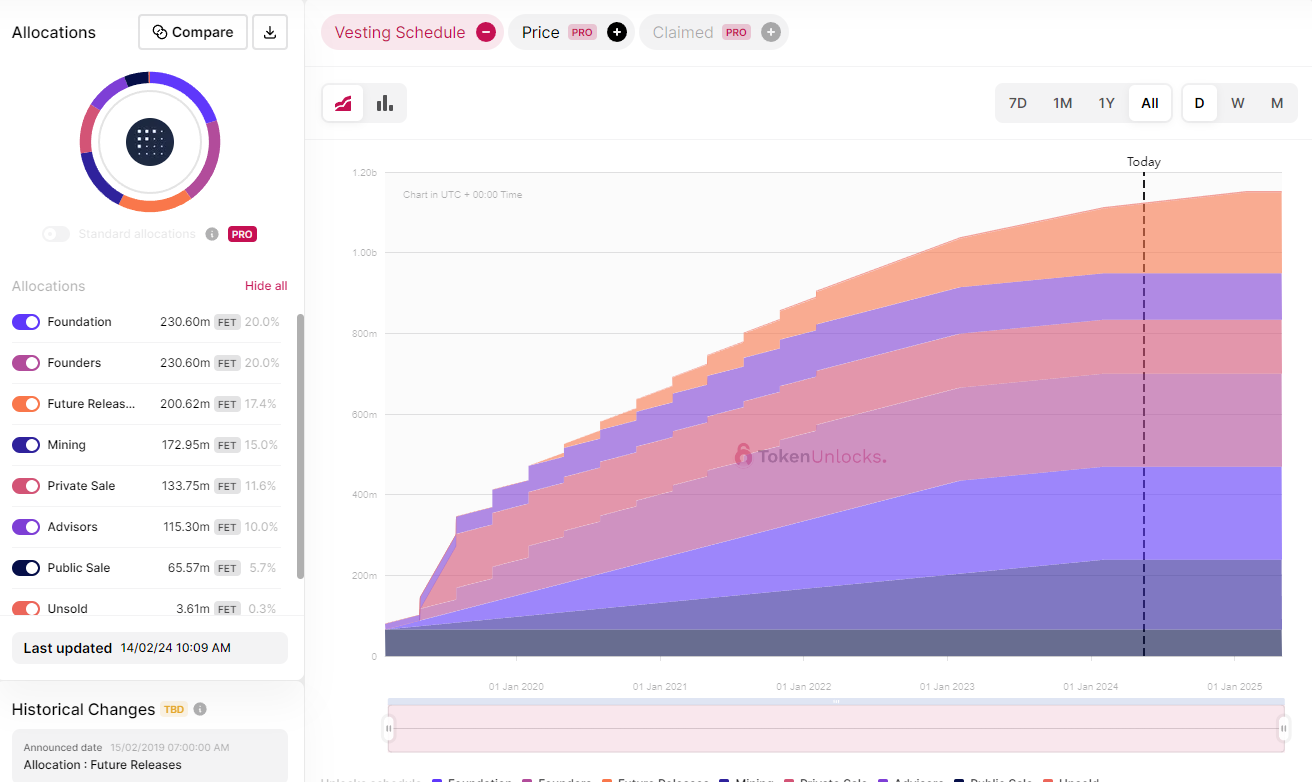Disable the Mining allocation switch
1312x782 pixels.
[26, 445]
